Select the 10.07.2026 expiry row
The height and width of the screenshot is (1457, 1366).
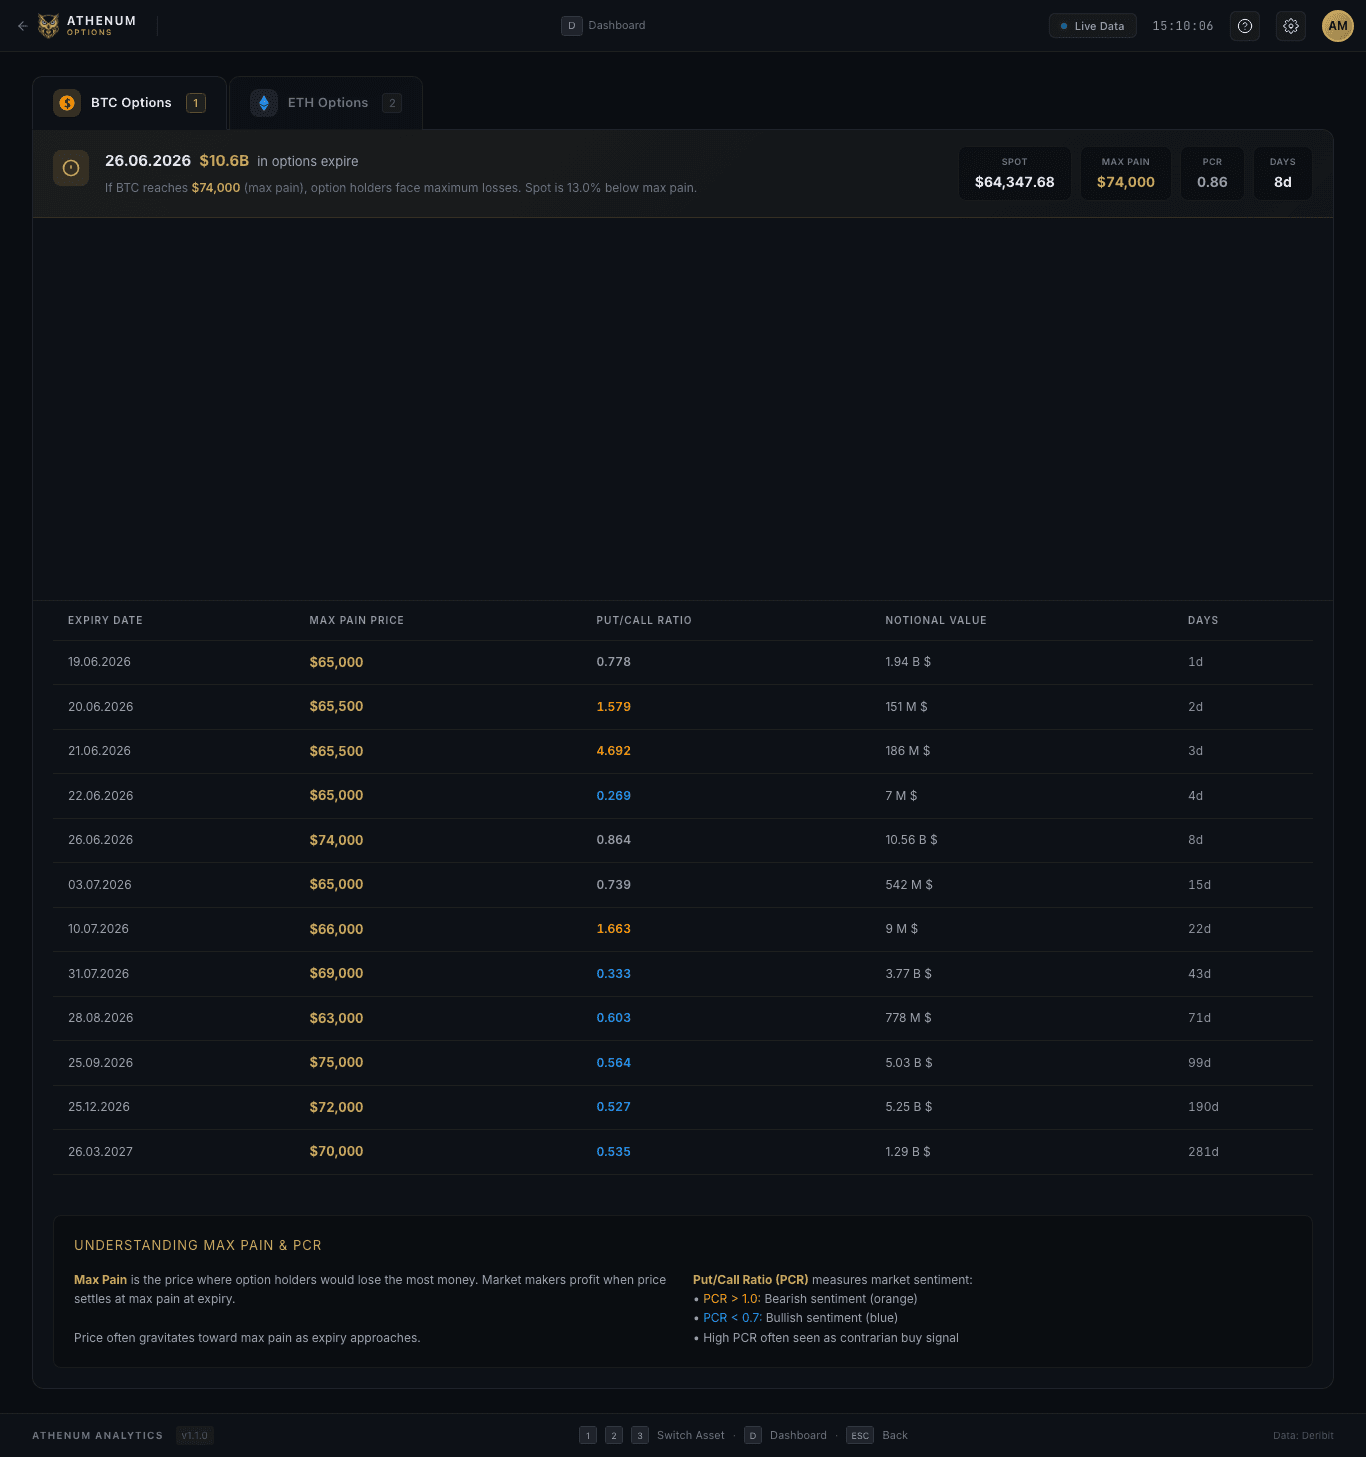pyautogui.click(x=683, y=929)
